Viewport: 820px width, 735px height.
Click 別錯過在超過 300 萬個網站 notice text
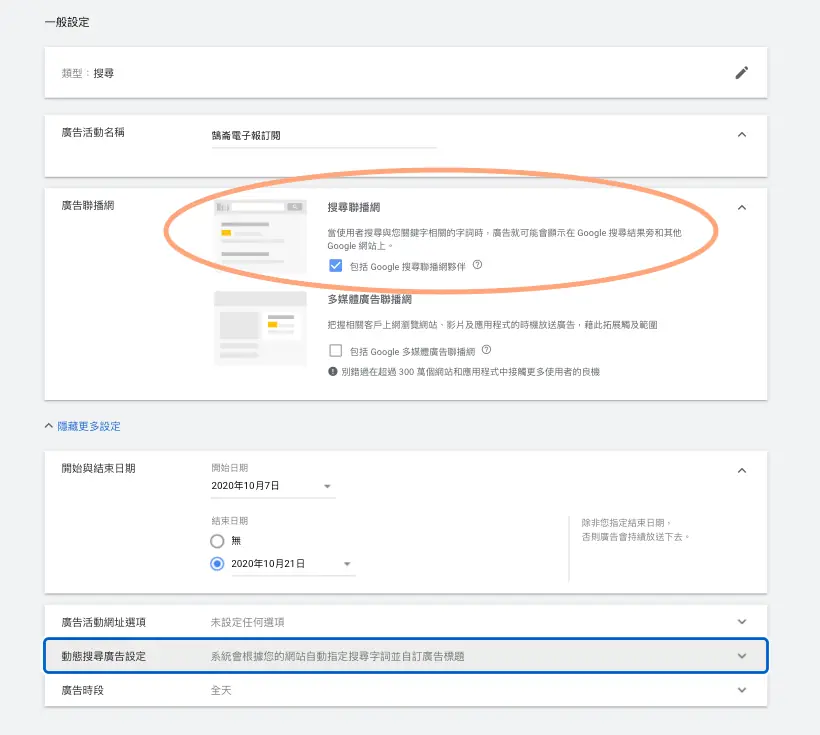pyautogui.click(x=470, y=372)
